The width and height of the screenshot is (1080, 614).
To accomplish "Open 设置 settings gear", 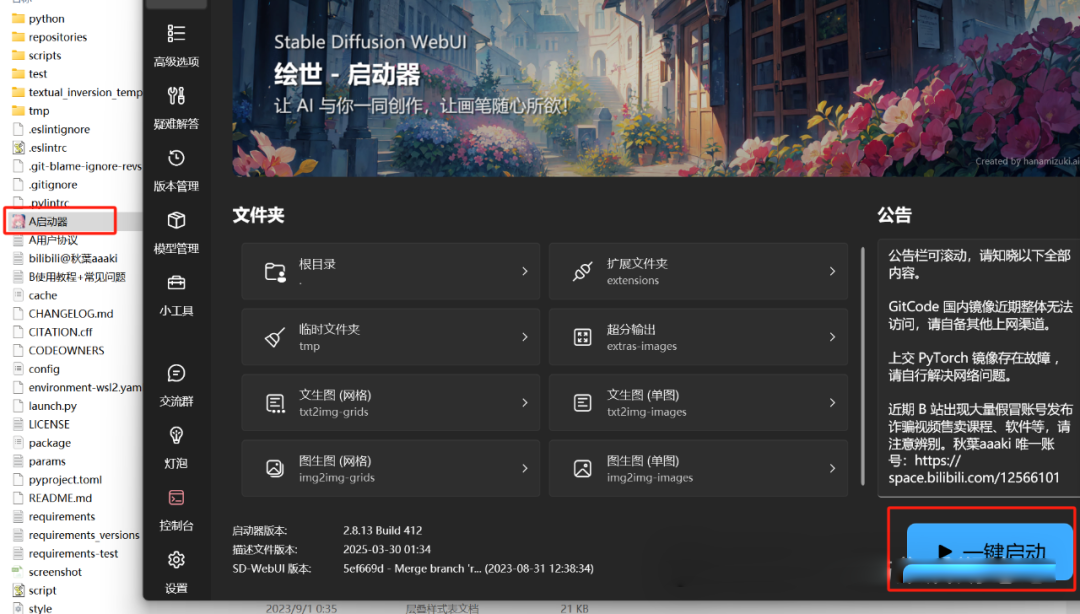I will coord(176,560).
